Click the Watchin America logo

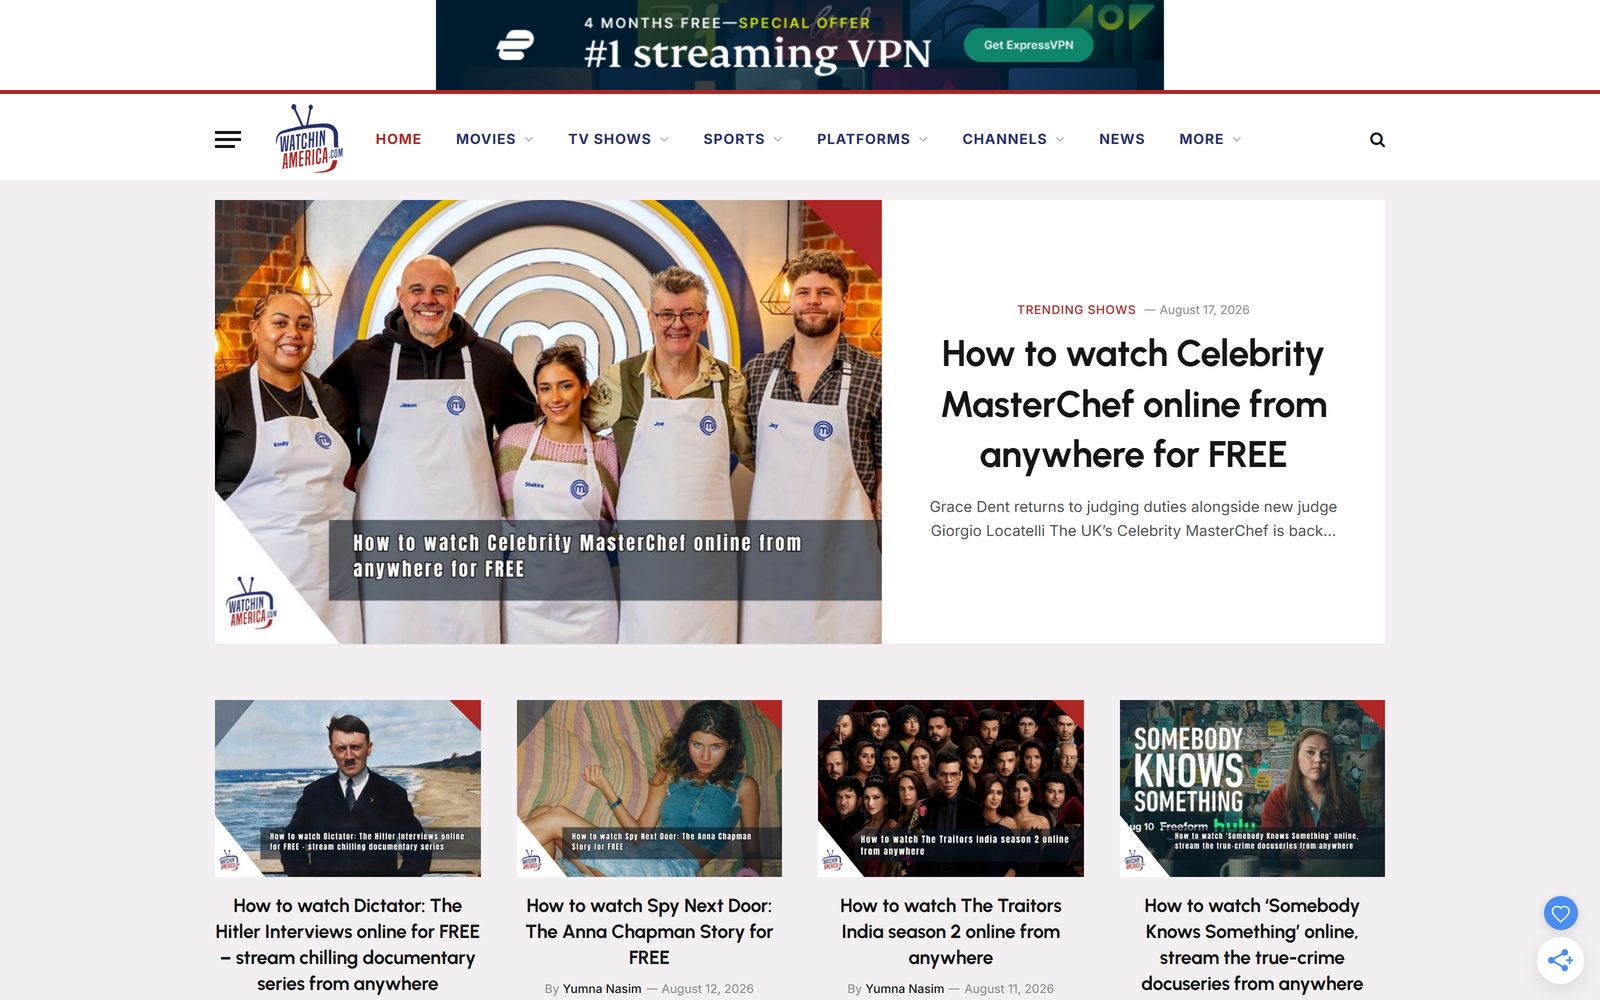pyautogui.click(x=309, y=138)
